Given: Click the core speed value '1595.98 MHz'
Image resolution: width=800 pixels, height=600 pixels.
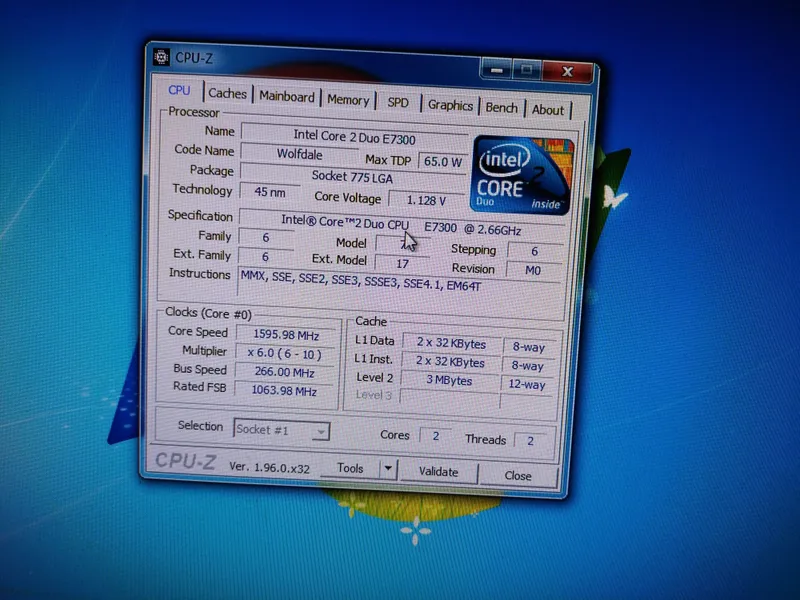Looking at the screenshot, I should [x=286, y=335].
